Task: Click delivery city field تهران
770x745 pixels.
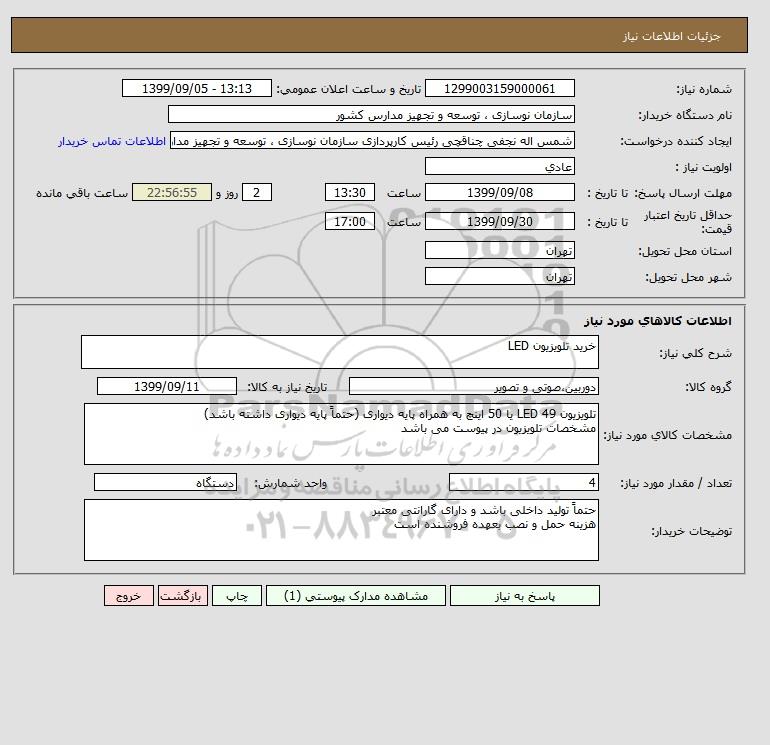Action: pyautogui.click(x=499, y=276)
